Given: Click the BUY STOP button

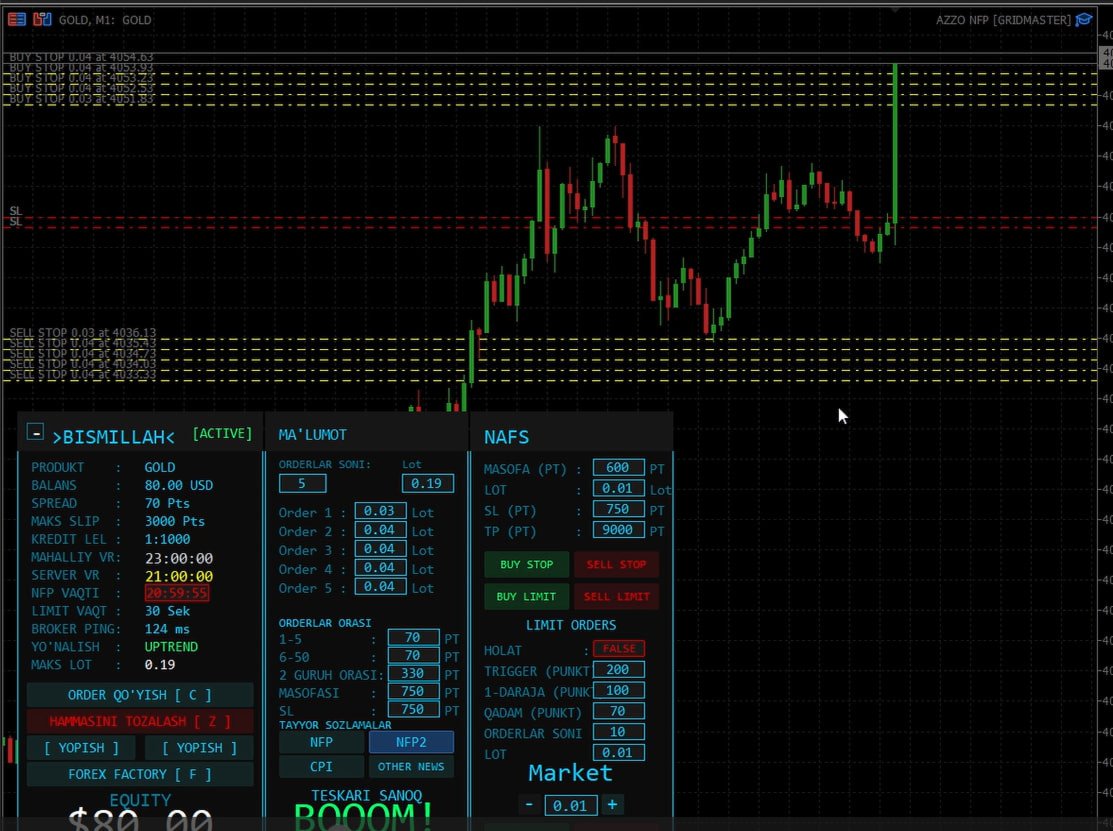Looking at the screenshot, I should 527,565.
